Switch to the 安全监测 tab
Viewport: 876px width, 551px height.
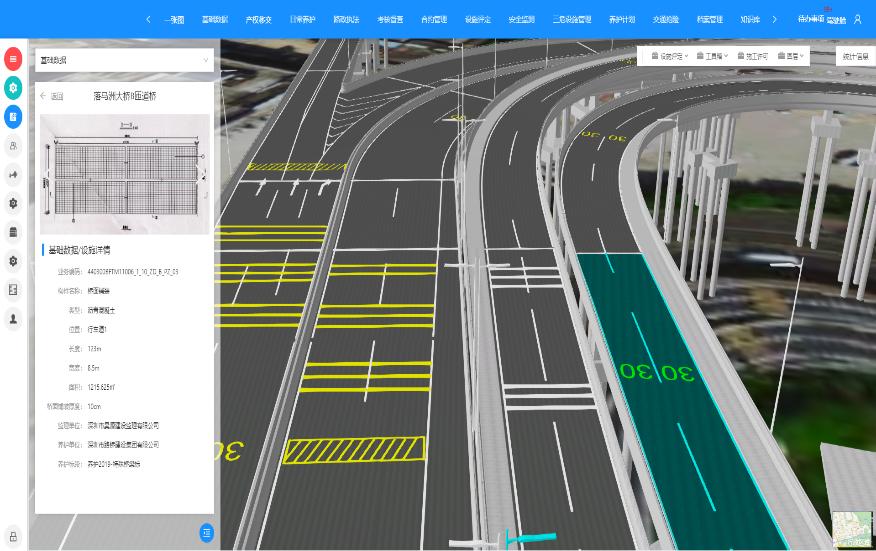tap(521, 19)
